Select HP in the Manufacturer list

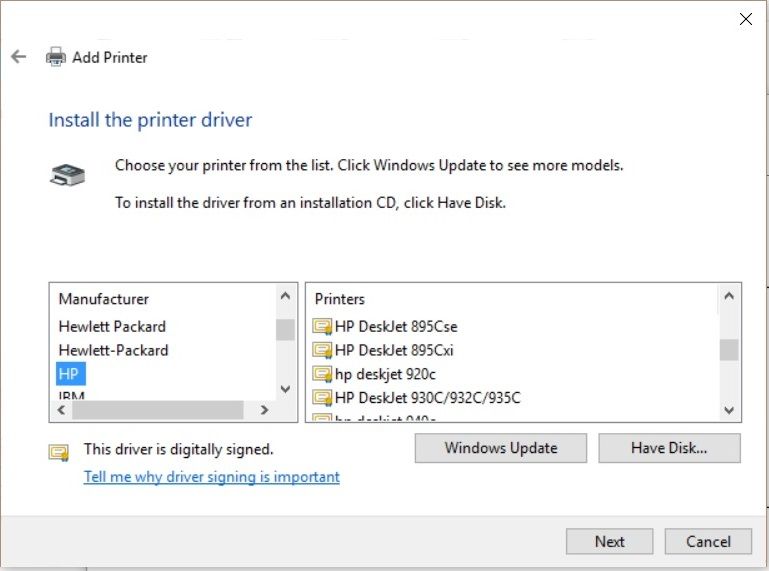pyautogui.click(x=70, y=374)
